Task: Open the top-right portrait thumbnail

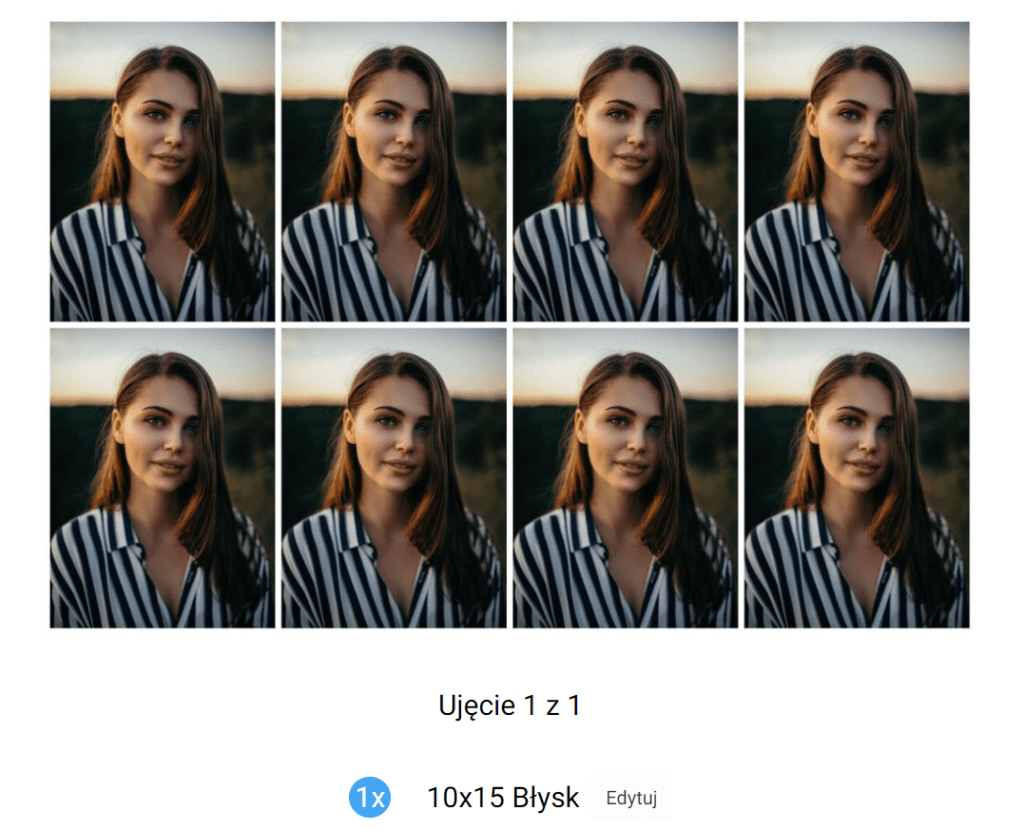Action: point(857,171)
